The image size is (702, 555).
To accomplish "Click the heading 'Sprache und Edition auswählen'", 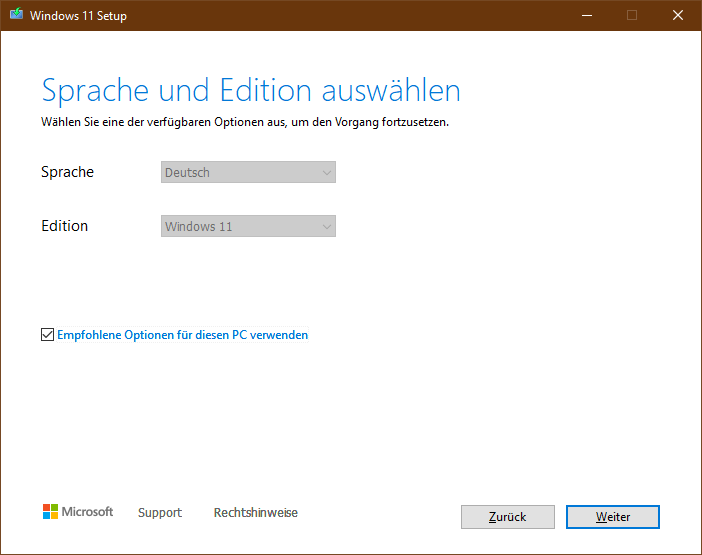I will 251,91.
